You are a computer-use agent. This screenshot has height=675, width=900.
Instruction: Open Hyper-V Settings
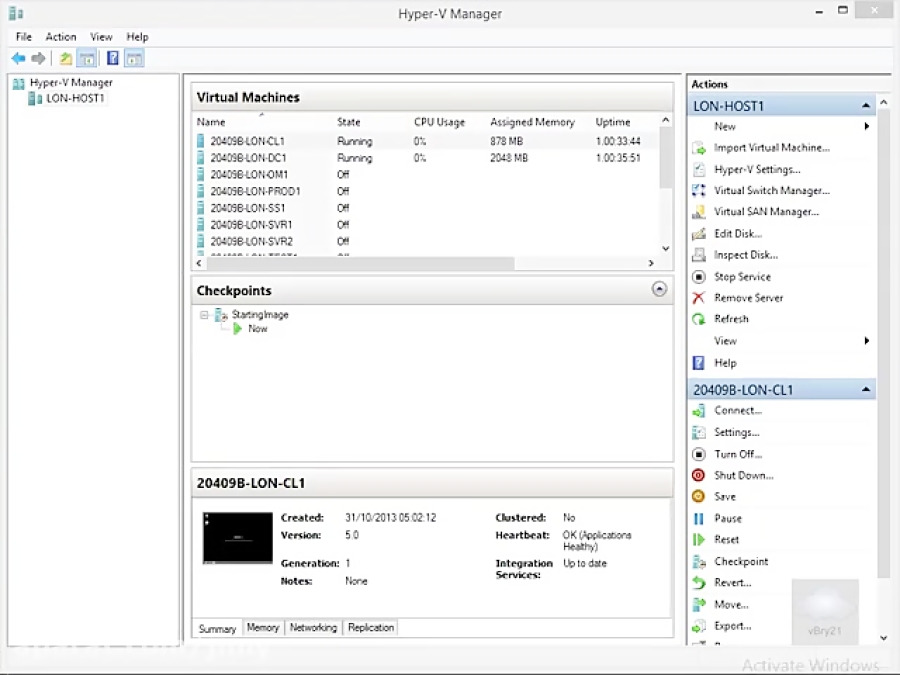point(756,169)
